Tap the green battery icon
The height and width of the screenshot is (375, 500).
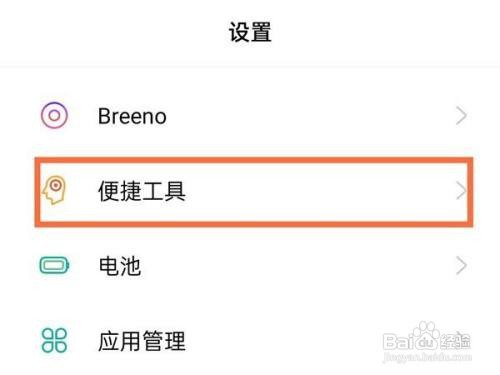(55, 265)
